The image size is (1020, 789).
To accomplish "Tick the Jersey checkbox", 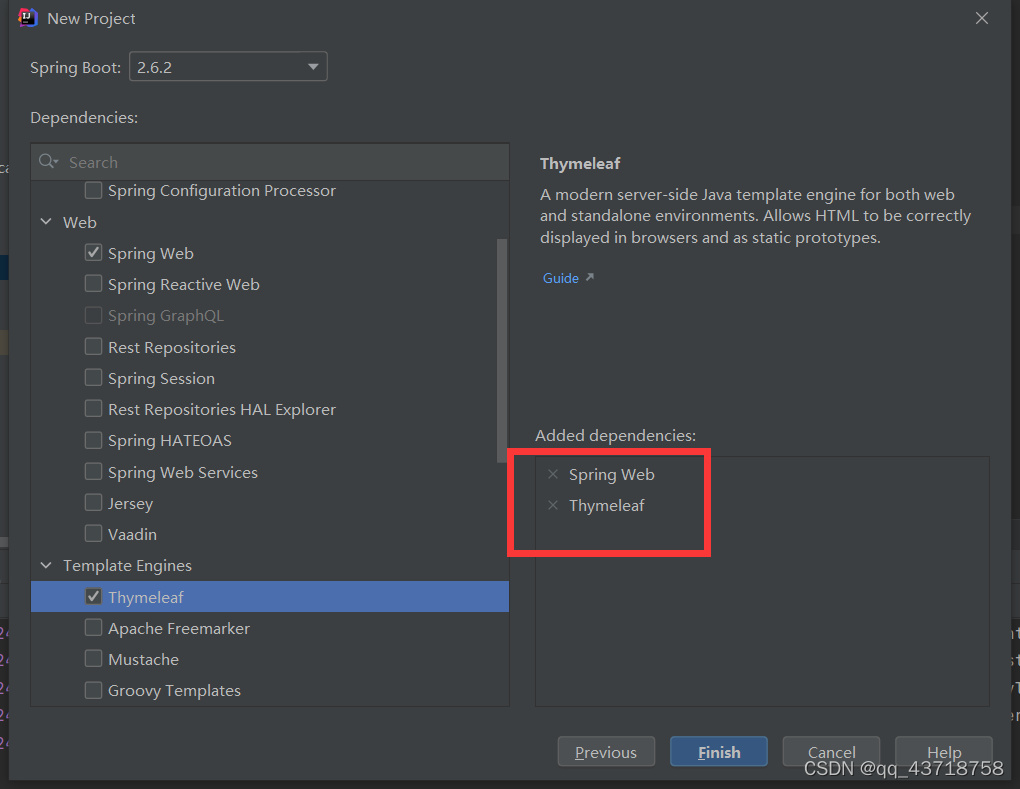I will [94, 503].
